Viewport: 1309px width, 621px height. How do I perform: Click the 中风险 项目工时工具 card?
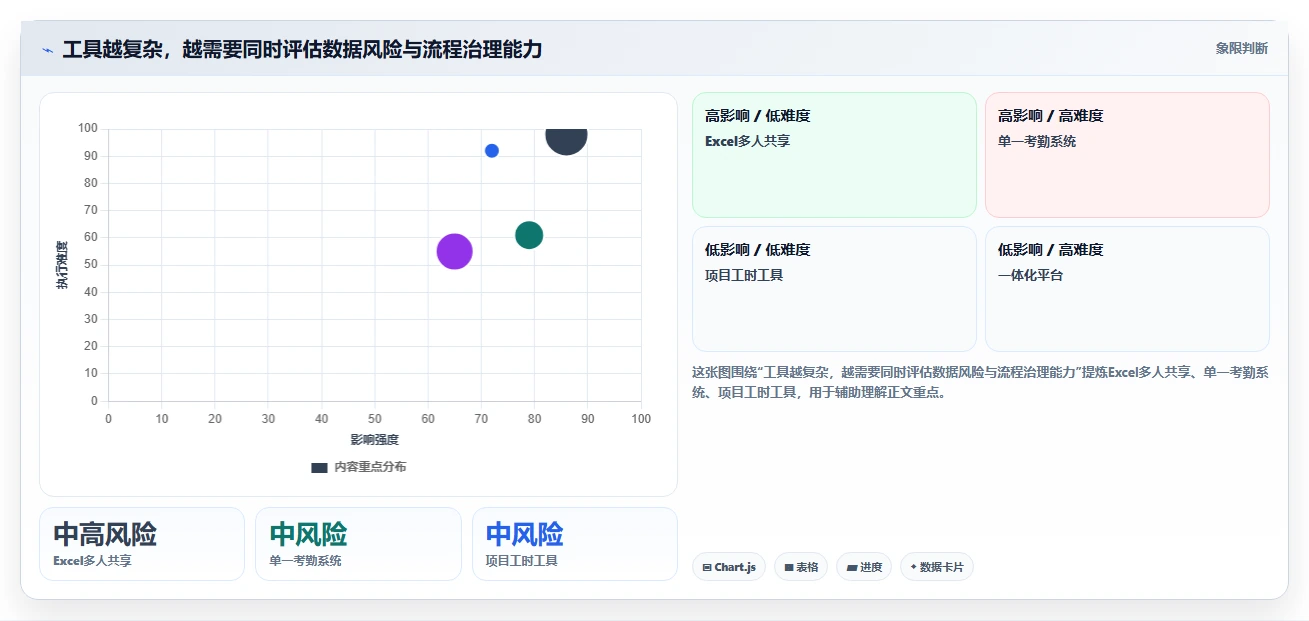(575, 544)
